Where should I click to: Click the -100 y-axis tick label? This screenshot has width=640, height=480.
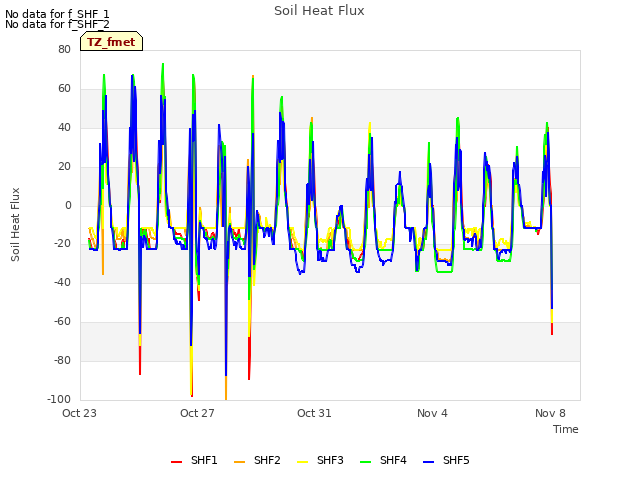[x=59, y=399]
